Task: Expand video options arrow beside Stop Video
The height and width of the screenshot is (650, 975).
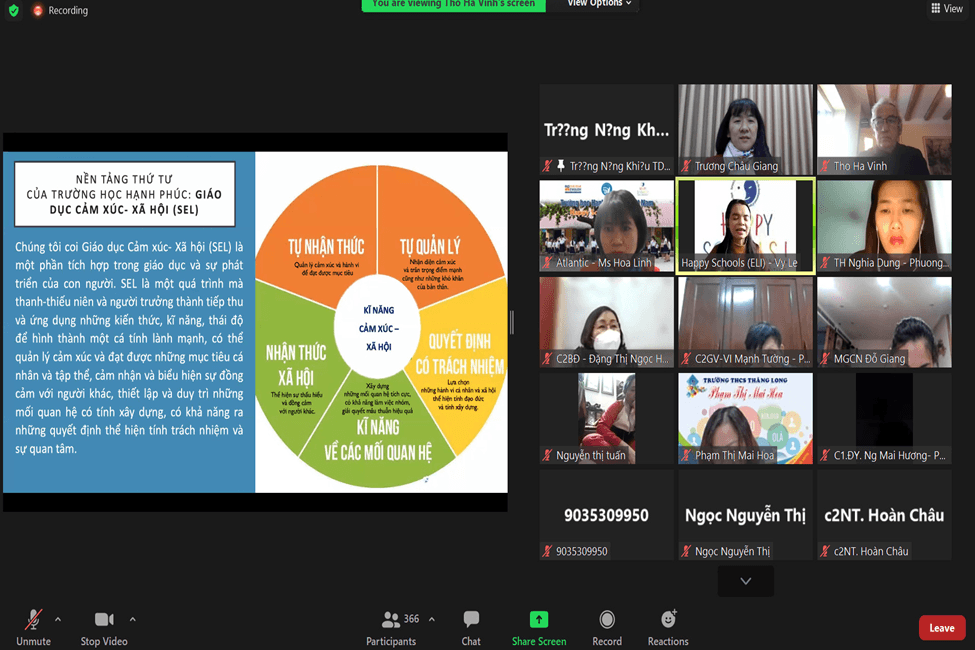Action: [132, 619]
